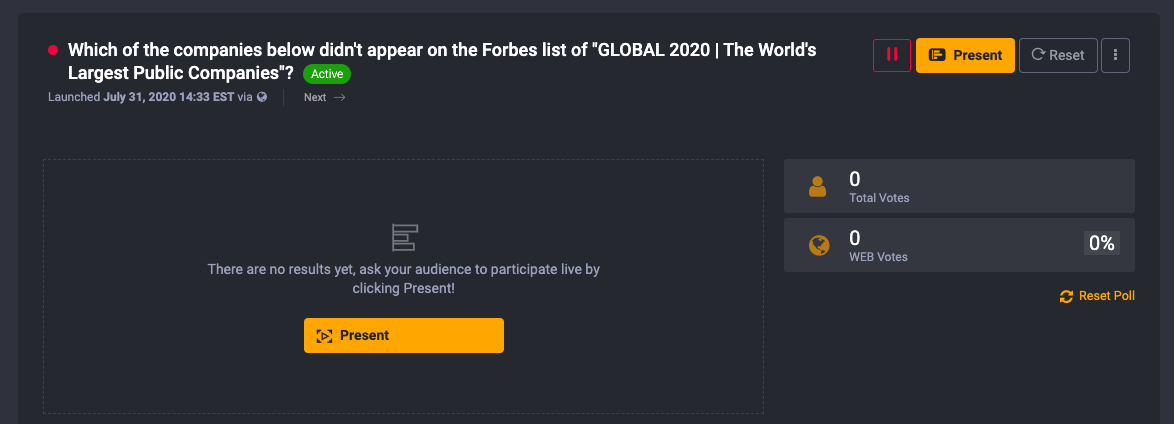Pause the active poll with red pause button
Viewport: 1174px width, 424px height.
[892, 55]
